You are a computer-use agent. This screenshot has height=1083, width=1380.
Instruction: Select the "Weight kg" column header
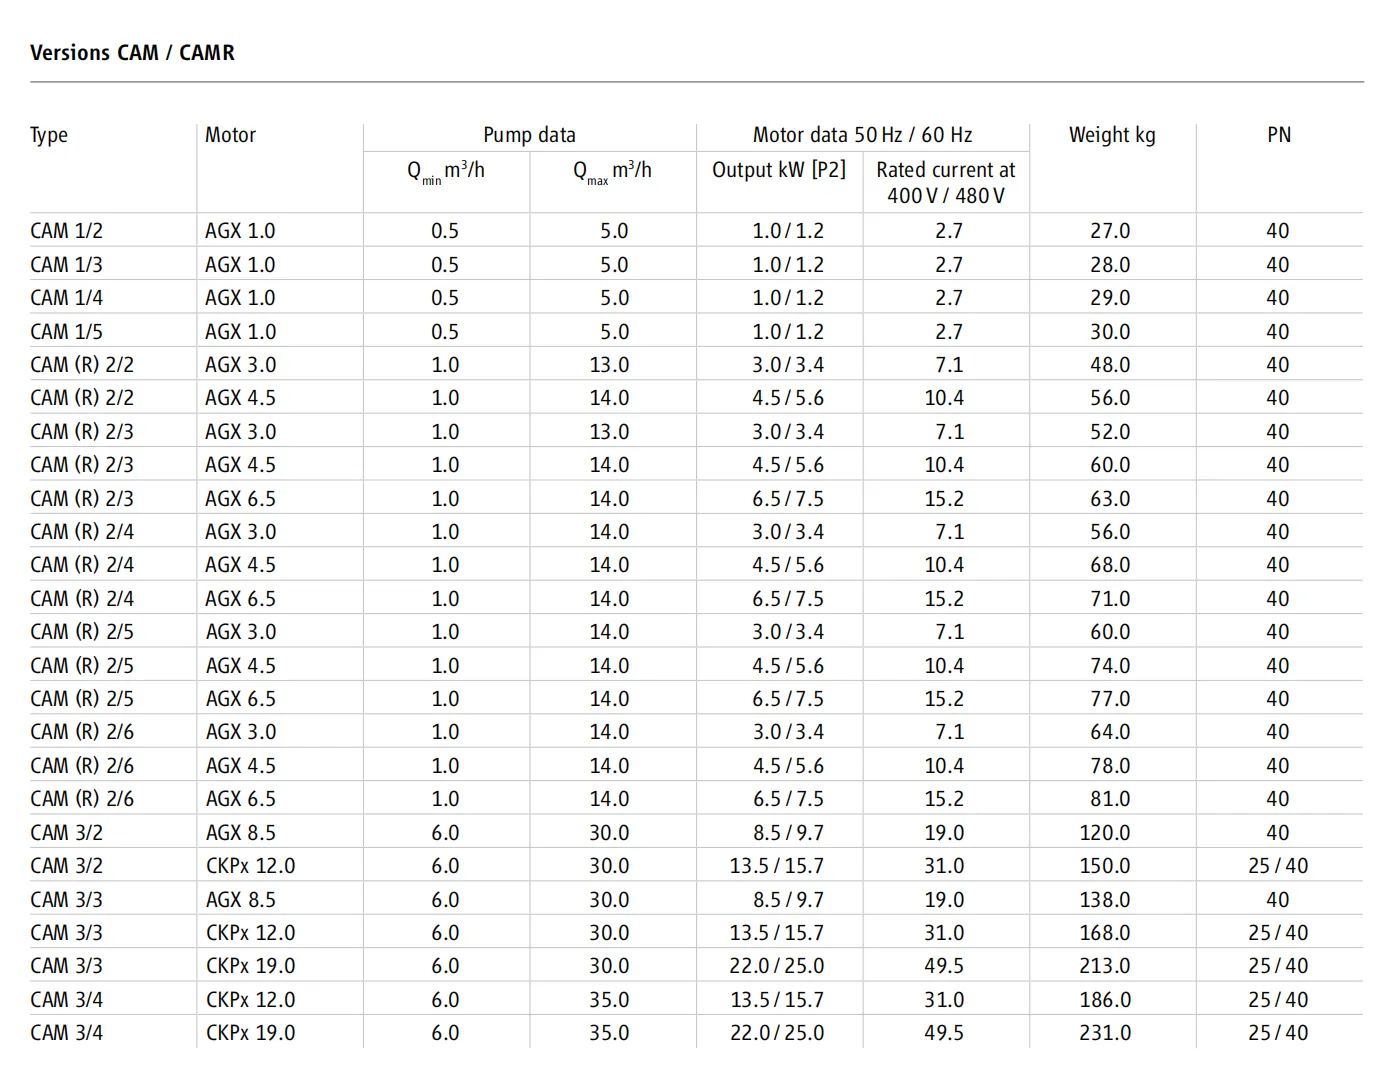pyautogui.click(x=1111, y=135)
